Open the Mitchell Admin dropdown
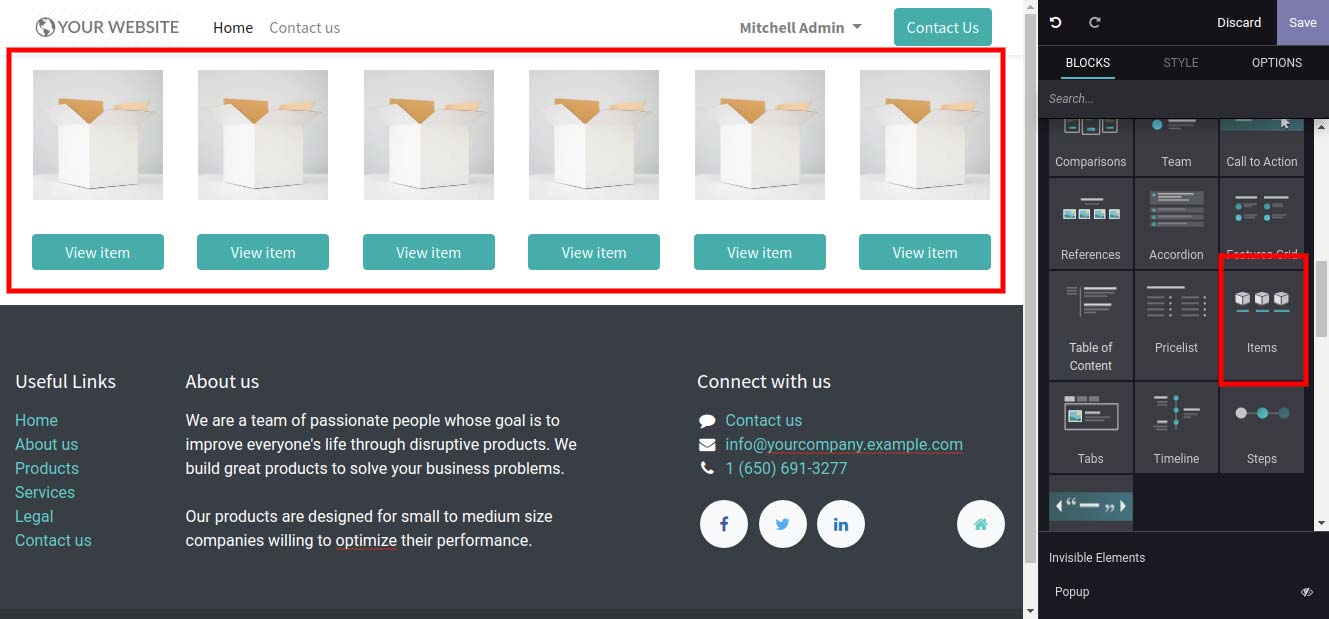1329x619 pixels. point(800,28)
